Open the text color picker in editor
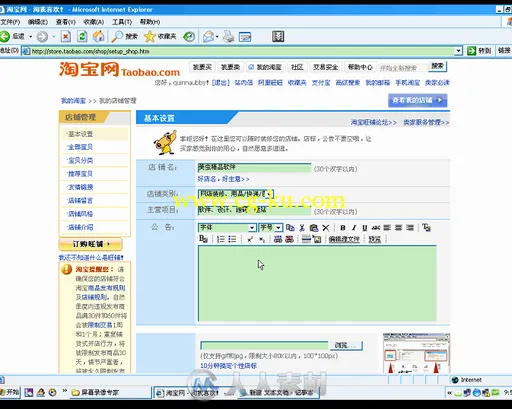 pyautogui.click(x=426, y=227)
